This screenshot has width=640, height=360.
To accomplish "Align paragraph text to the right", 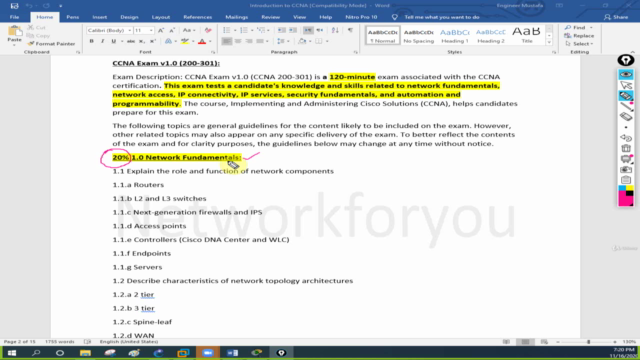I will (x=249, y=41).
